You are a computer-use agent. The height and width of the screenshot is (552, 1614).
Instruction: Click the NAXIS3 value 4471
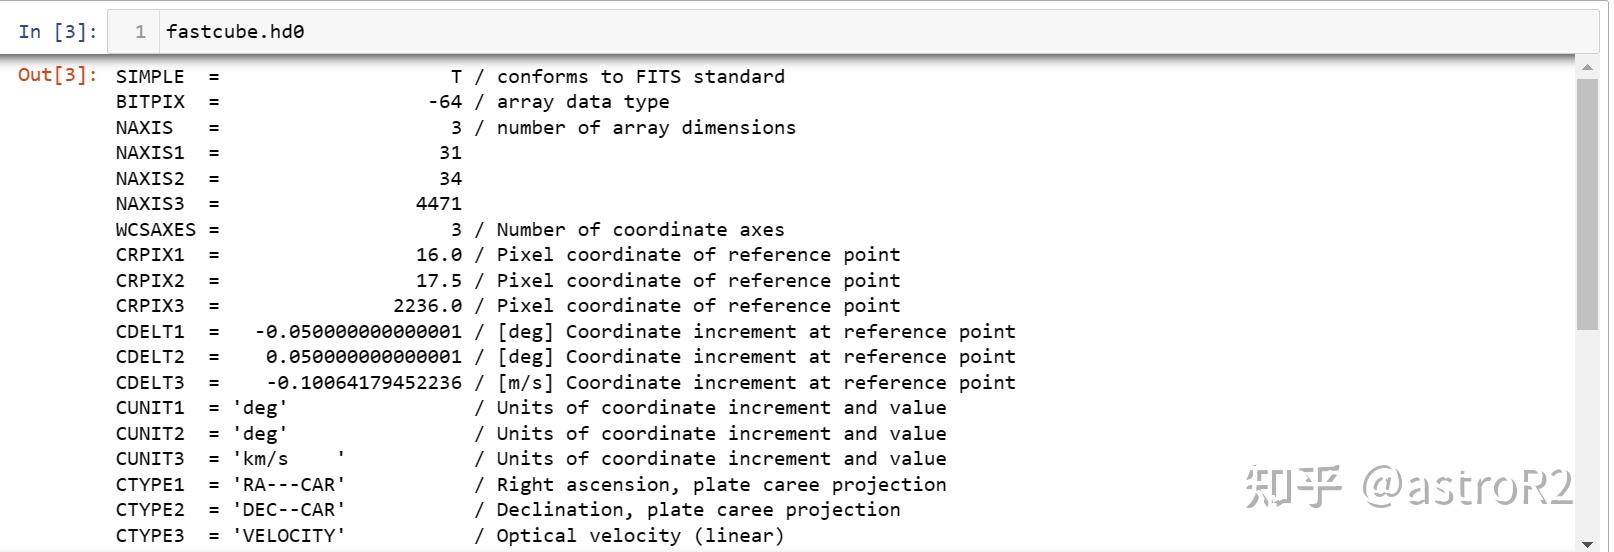pyautogui.click(x=439, y=204)
